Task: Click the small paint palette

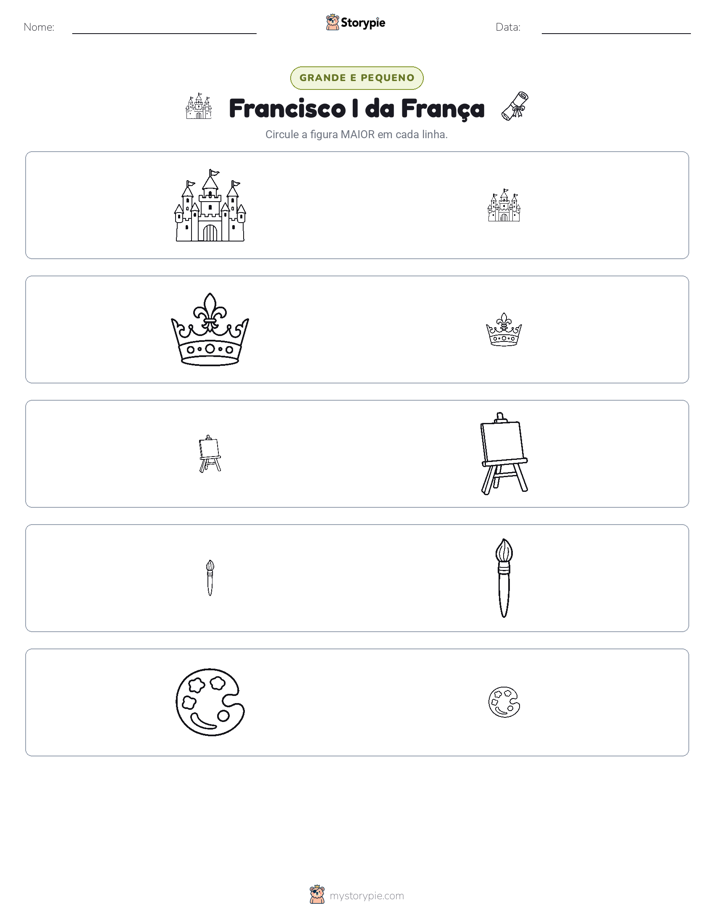Action: point(504,702)
